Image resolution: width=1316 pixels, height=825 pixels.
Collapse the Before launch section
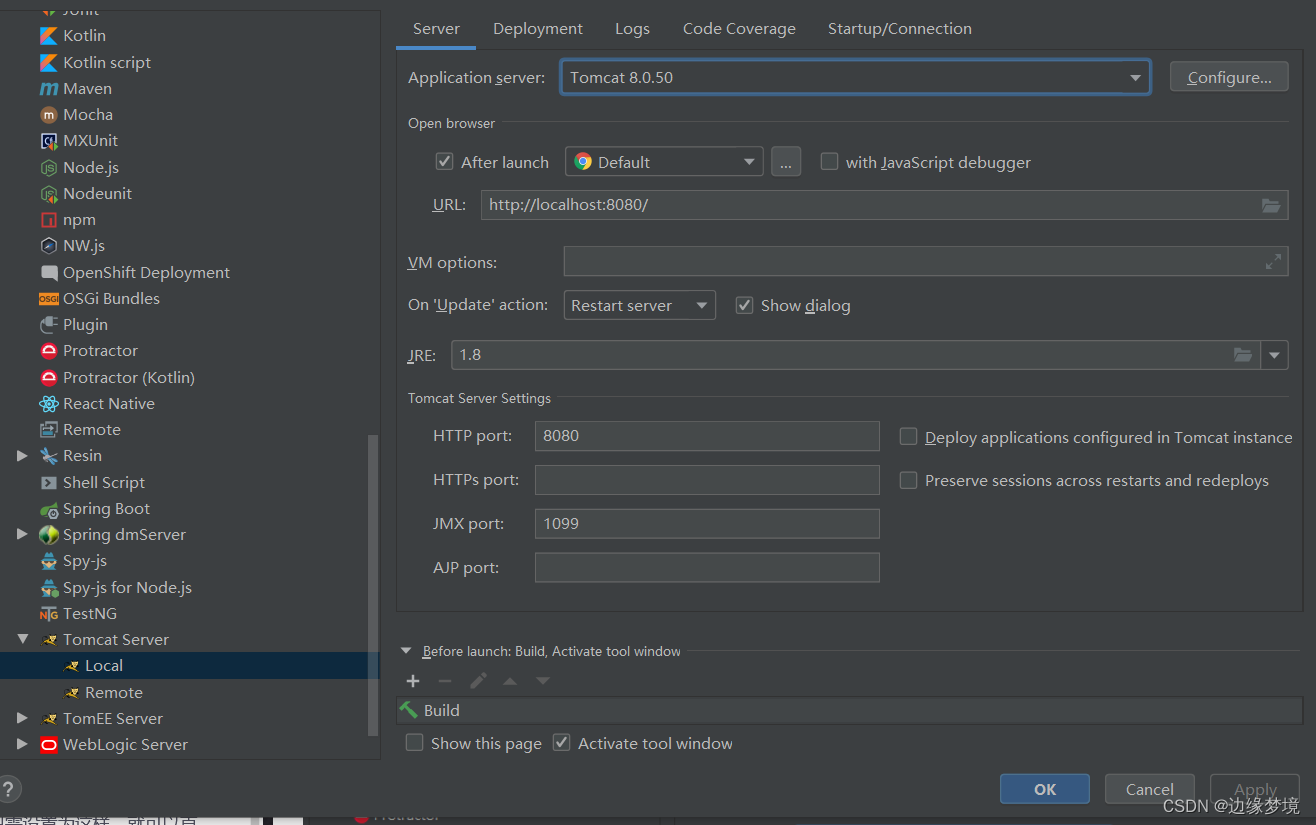[406, 651]
